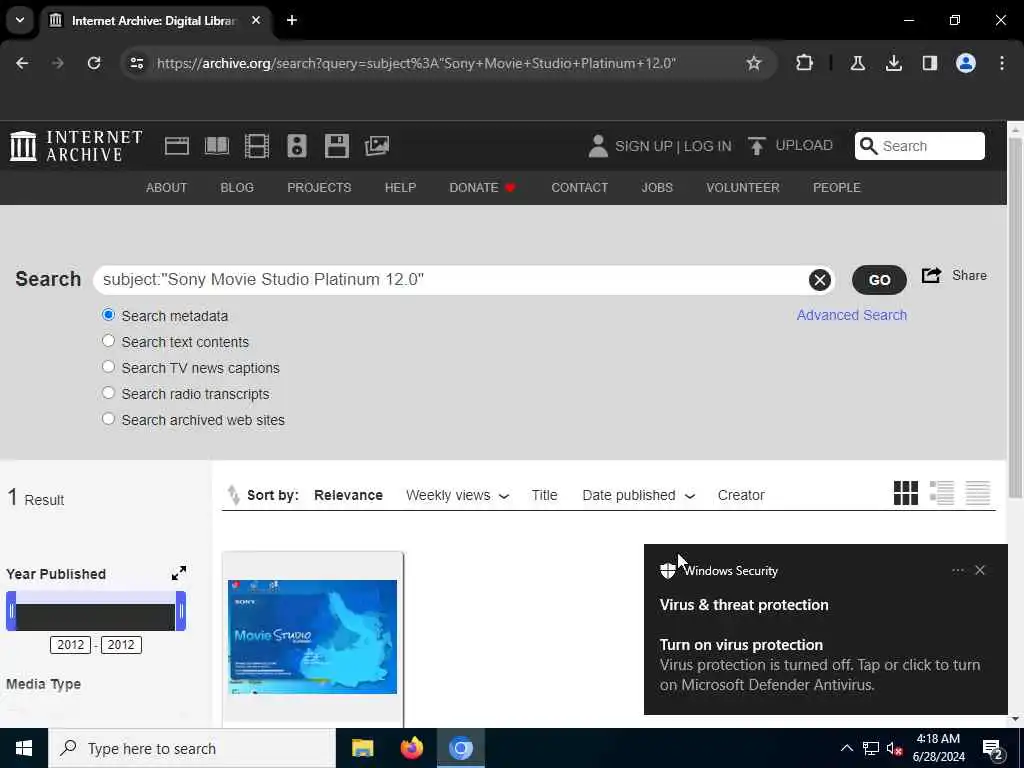Go back to previous page

22,63
